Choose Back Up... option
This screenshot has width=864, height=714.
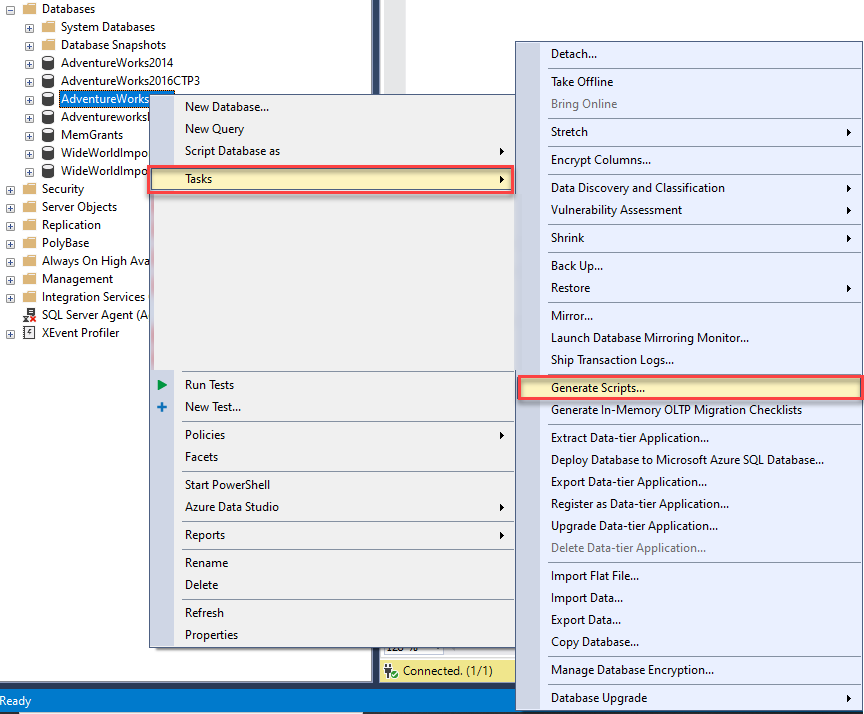[x=689, y=266]
